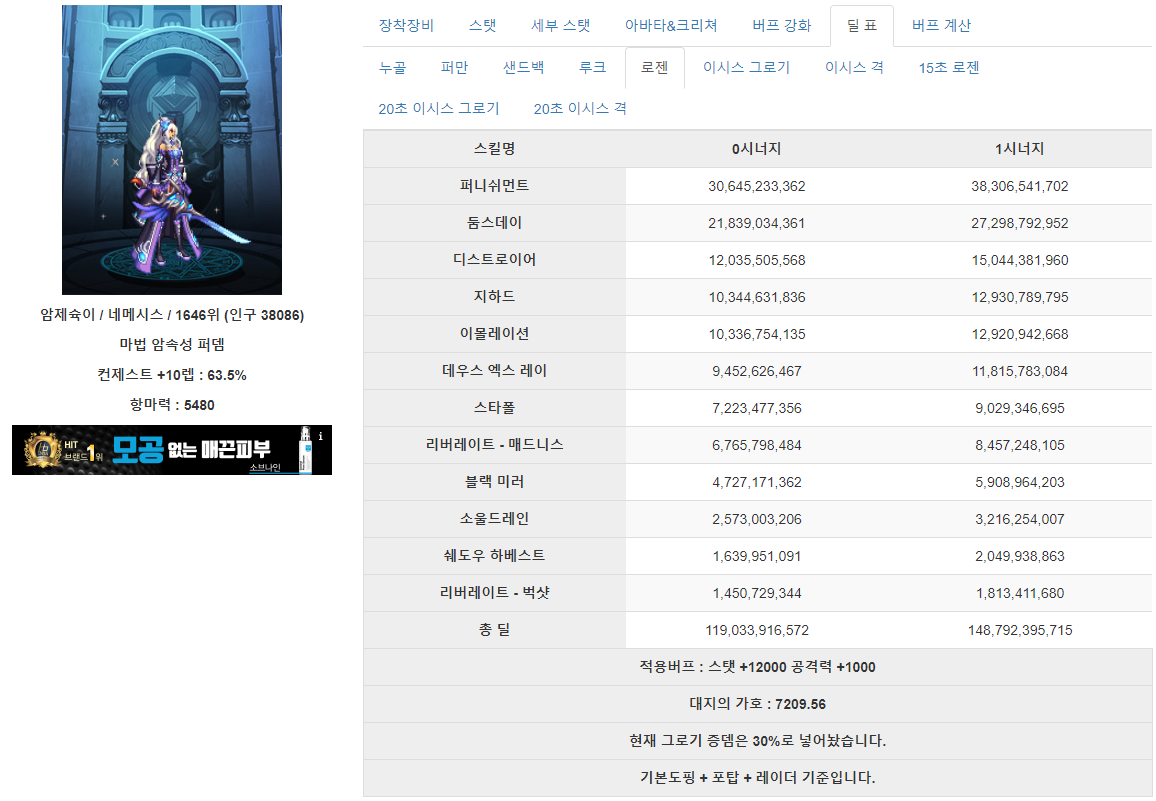Open the 버프 계산 tab
The image size is (1156, 801).
click(941, 26)
